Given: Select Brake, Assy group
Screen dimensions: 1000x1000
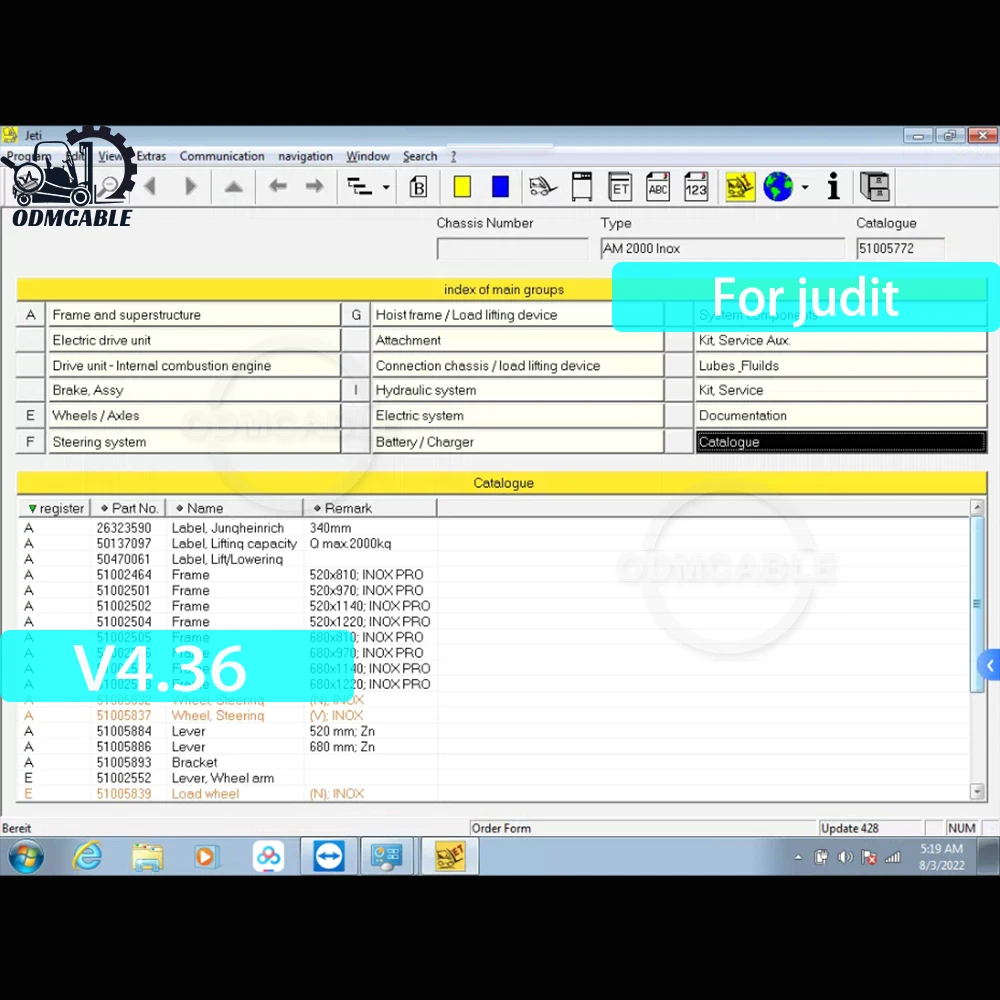Looking at the screenshot, I should [x=195, y=390].
